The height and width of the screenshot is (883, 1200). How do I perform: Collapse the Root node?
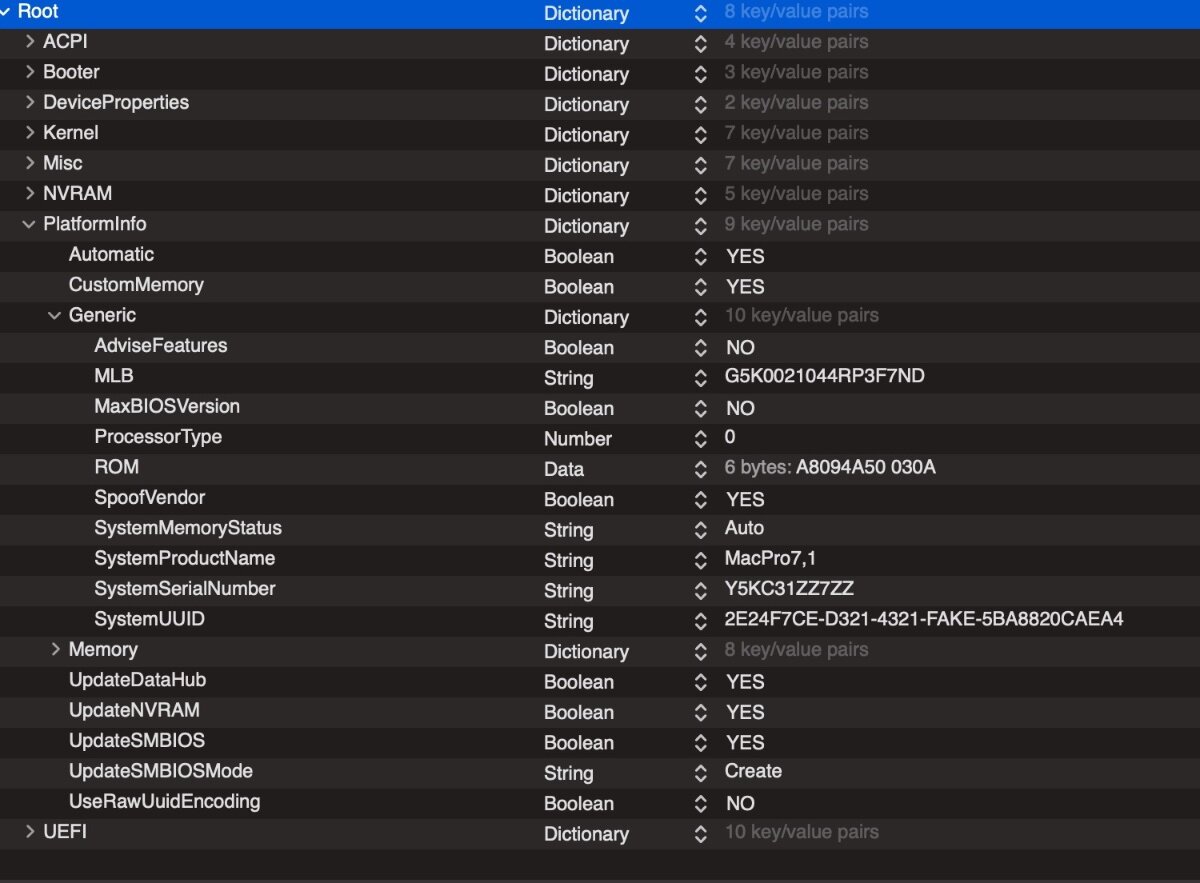point(6,12)
